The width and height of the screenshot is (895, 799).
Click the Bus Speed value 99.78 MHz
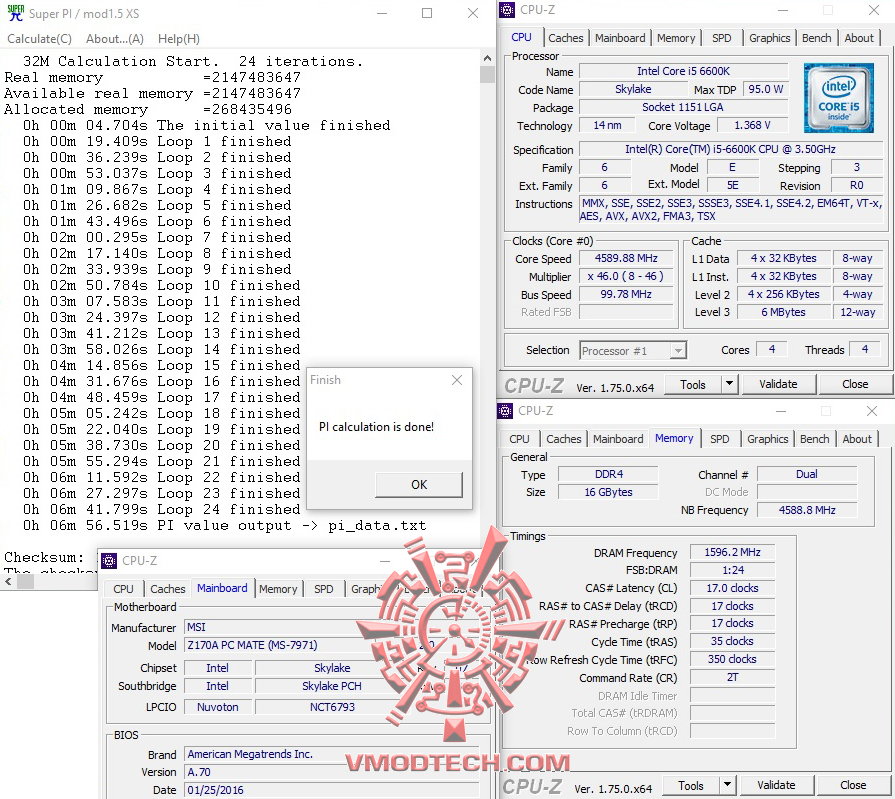tap(626, 294)
